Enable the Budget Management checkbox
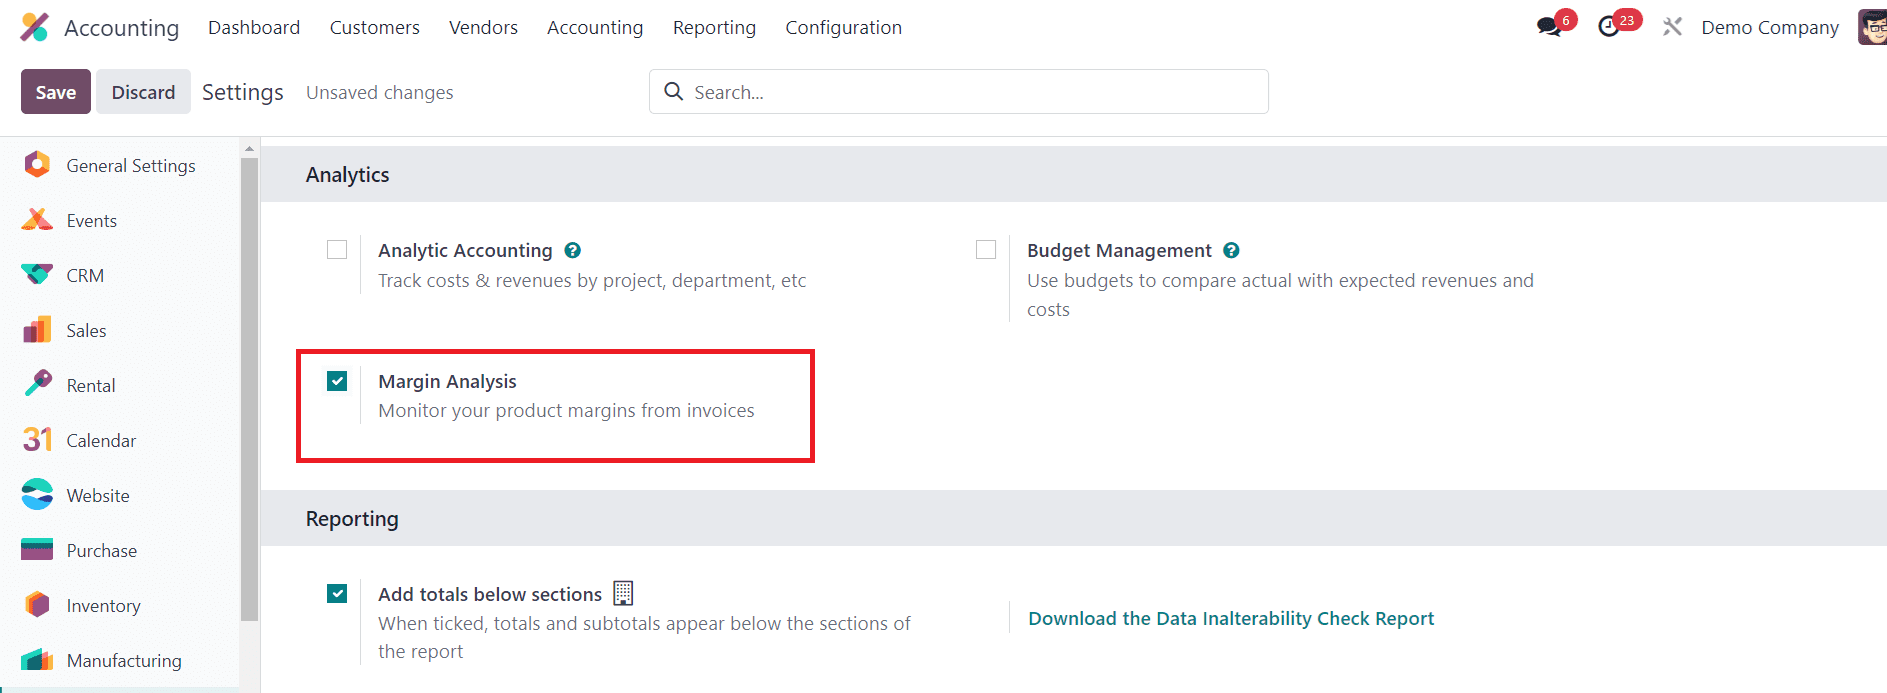Screen dimensions: 1887x693 986,249
